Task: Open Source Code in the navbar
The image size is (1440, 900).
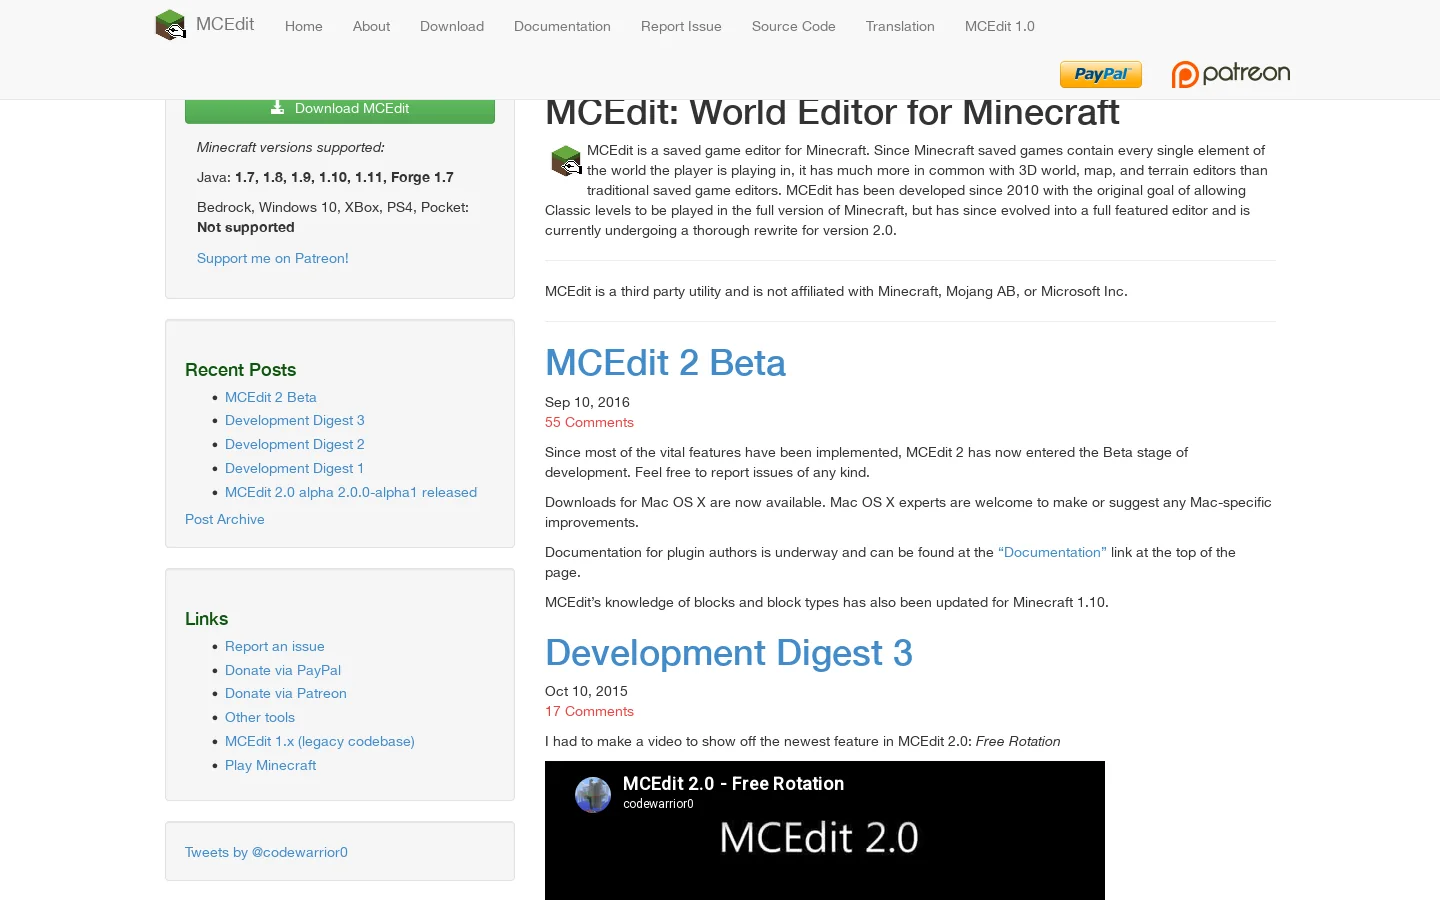Action: point(794,26)
